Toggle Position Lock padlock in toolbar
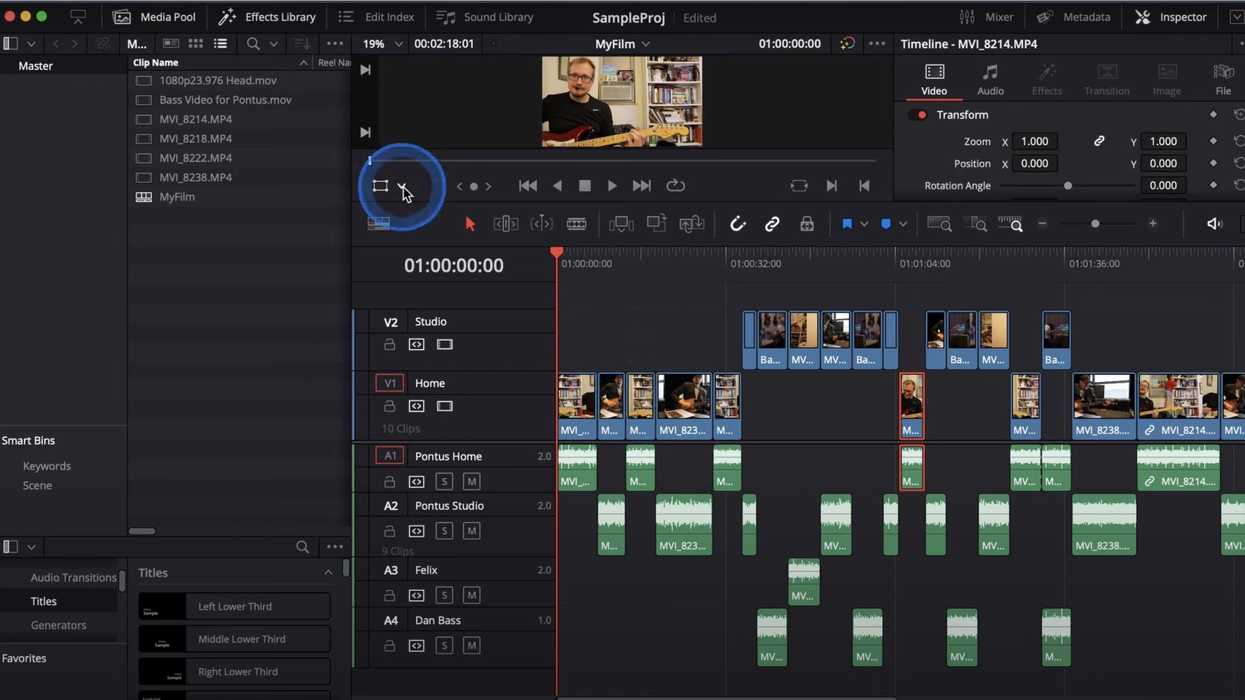 807,224
